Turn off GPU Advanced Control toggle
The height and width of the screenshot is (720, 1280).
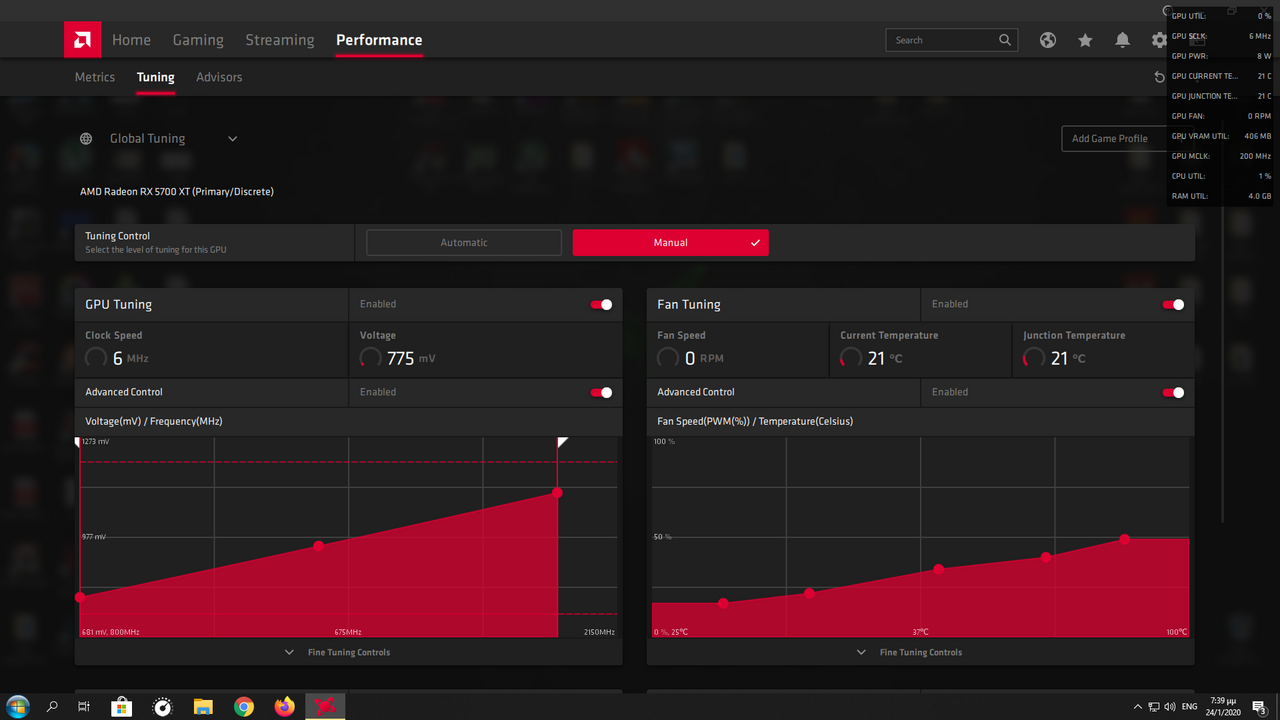(x=601, y=392)
